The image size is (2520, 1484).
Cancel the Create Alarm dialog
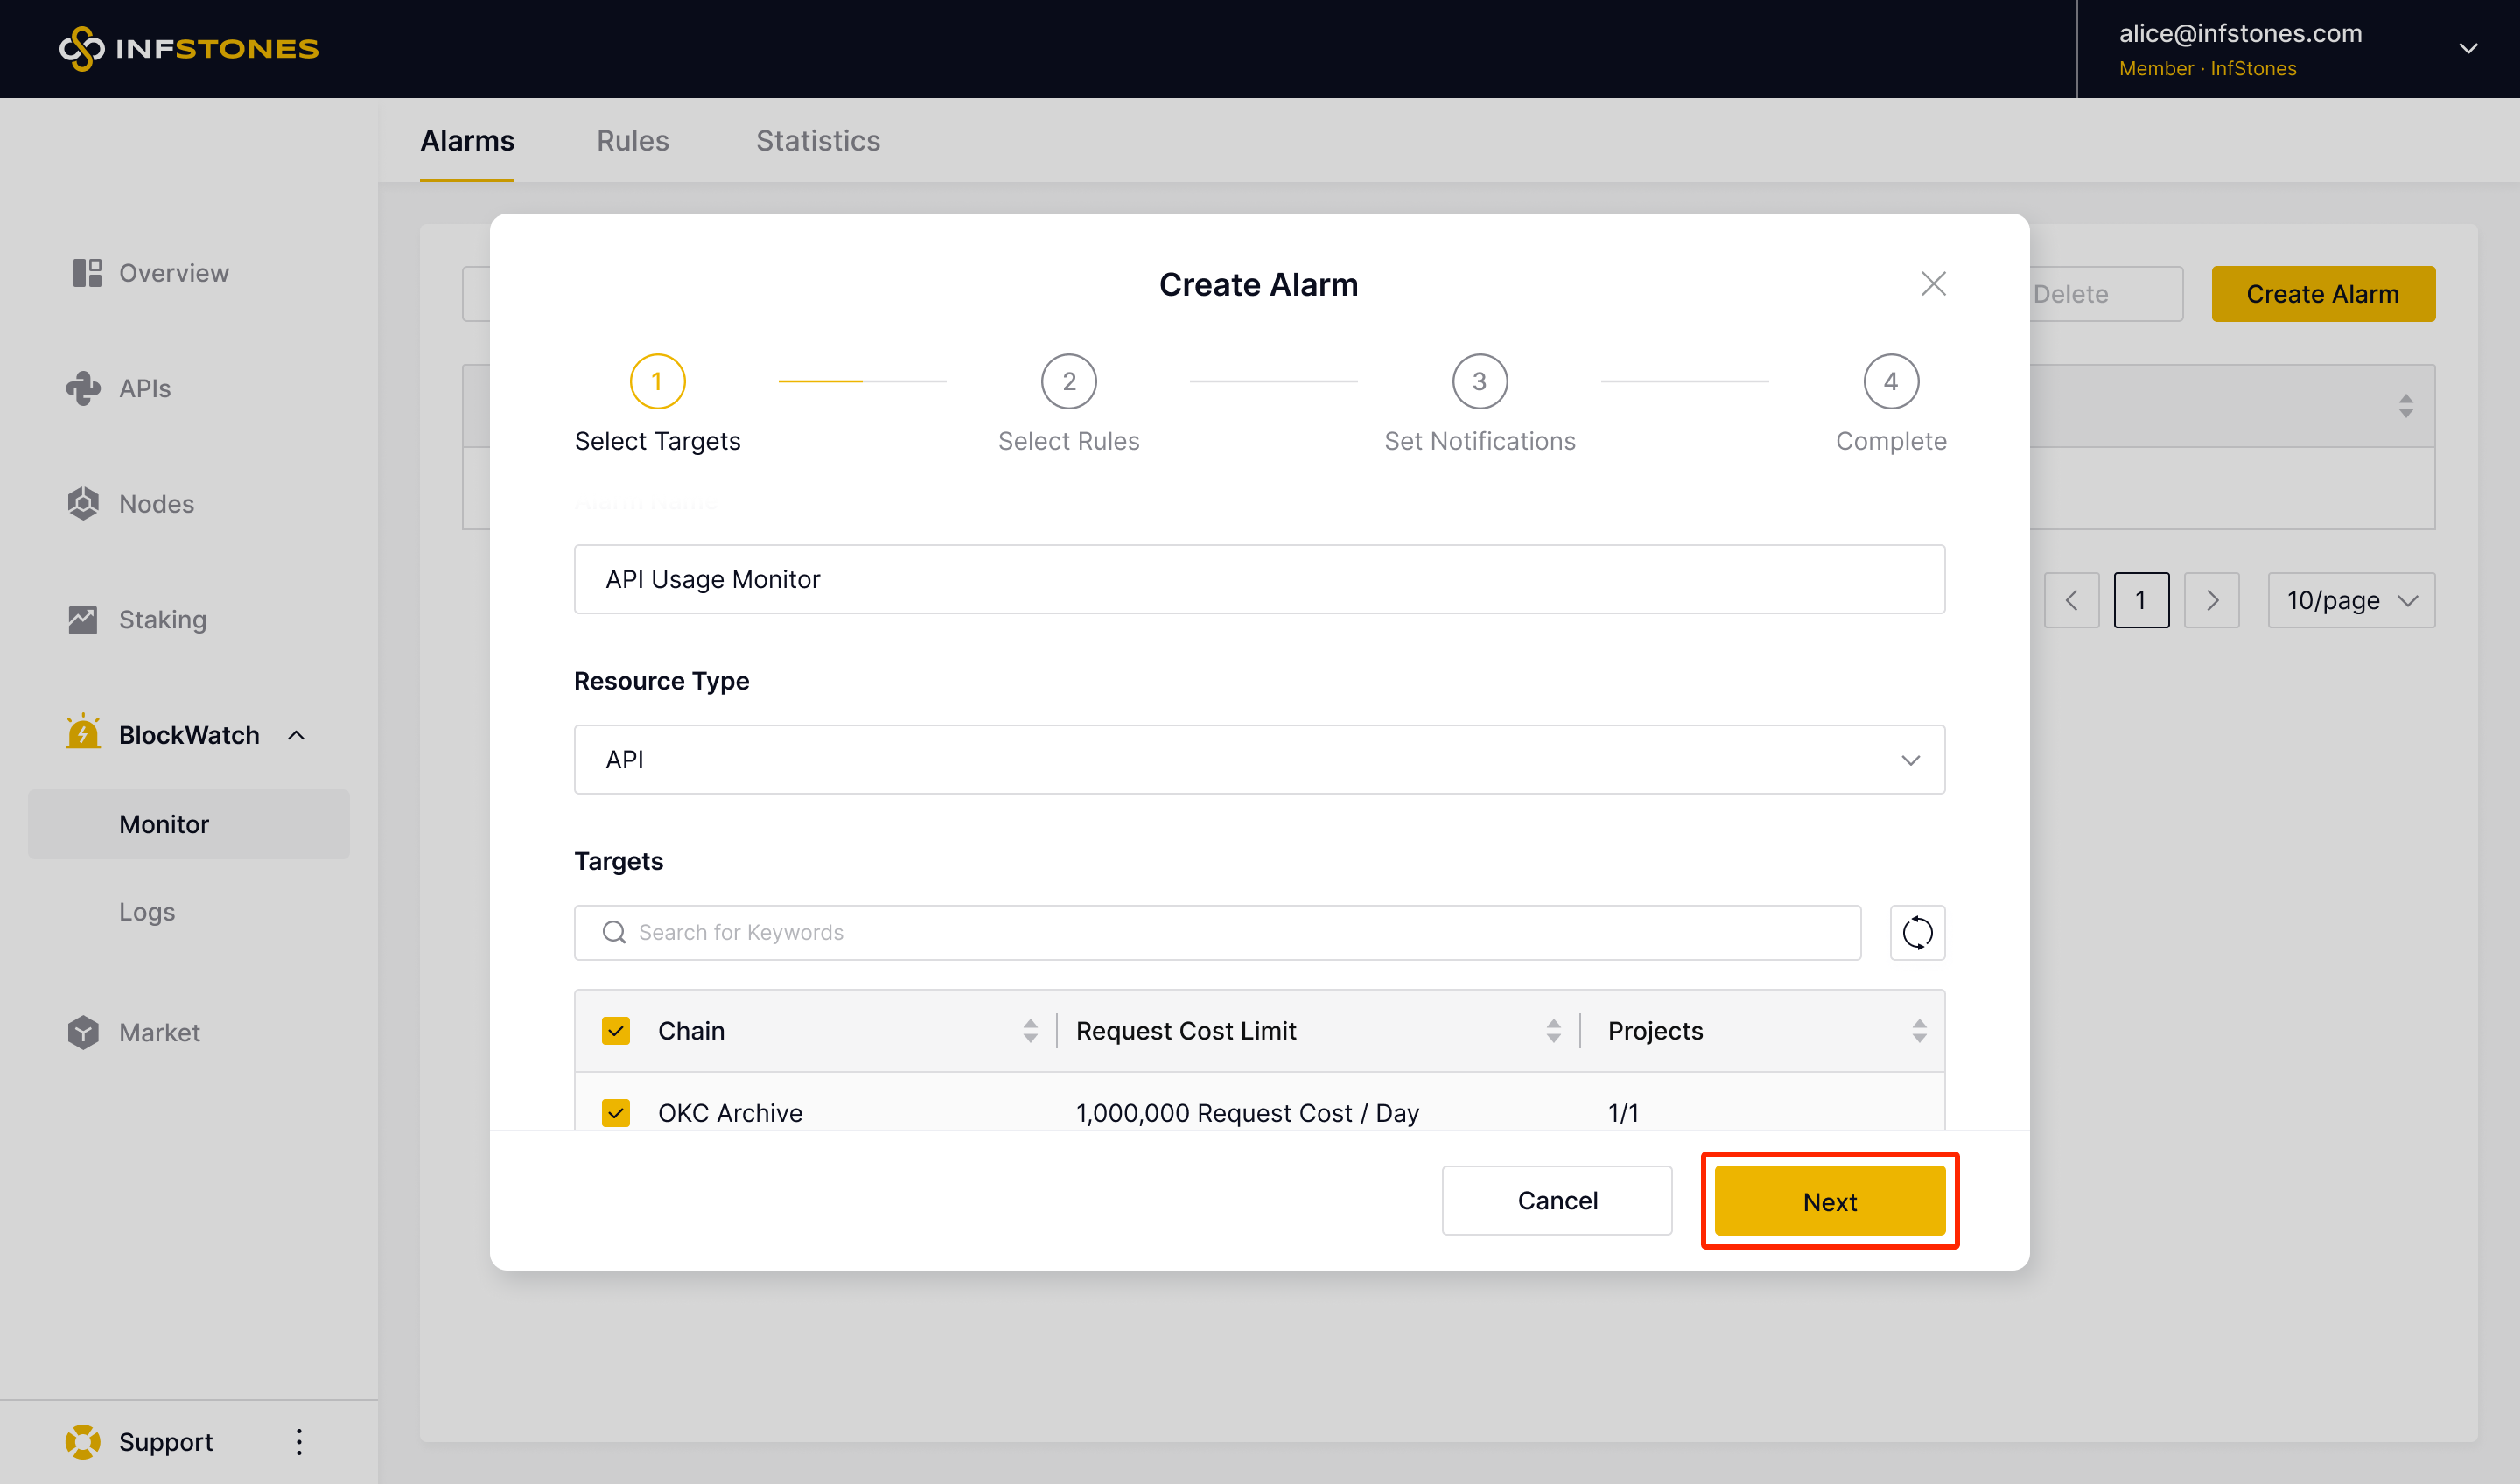[1557, 1200]
